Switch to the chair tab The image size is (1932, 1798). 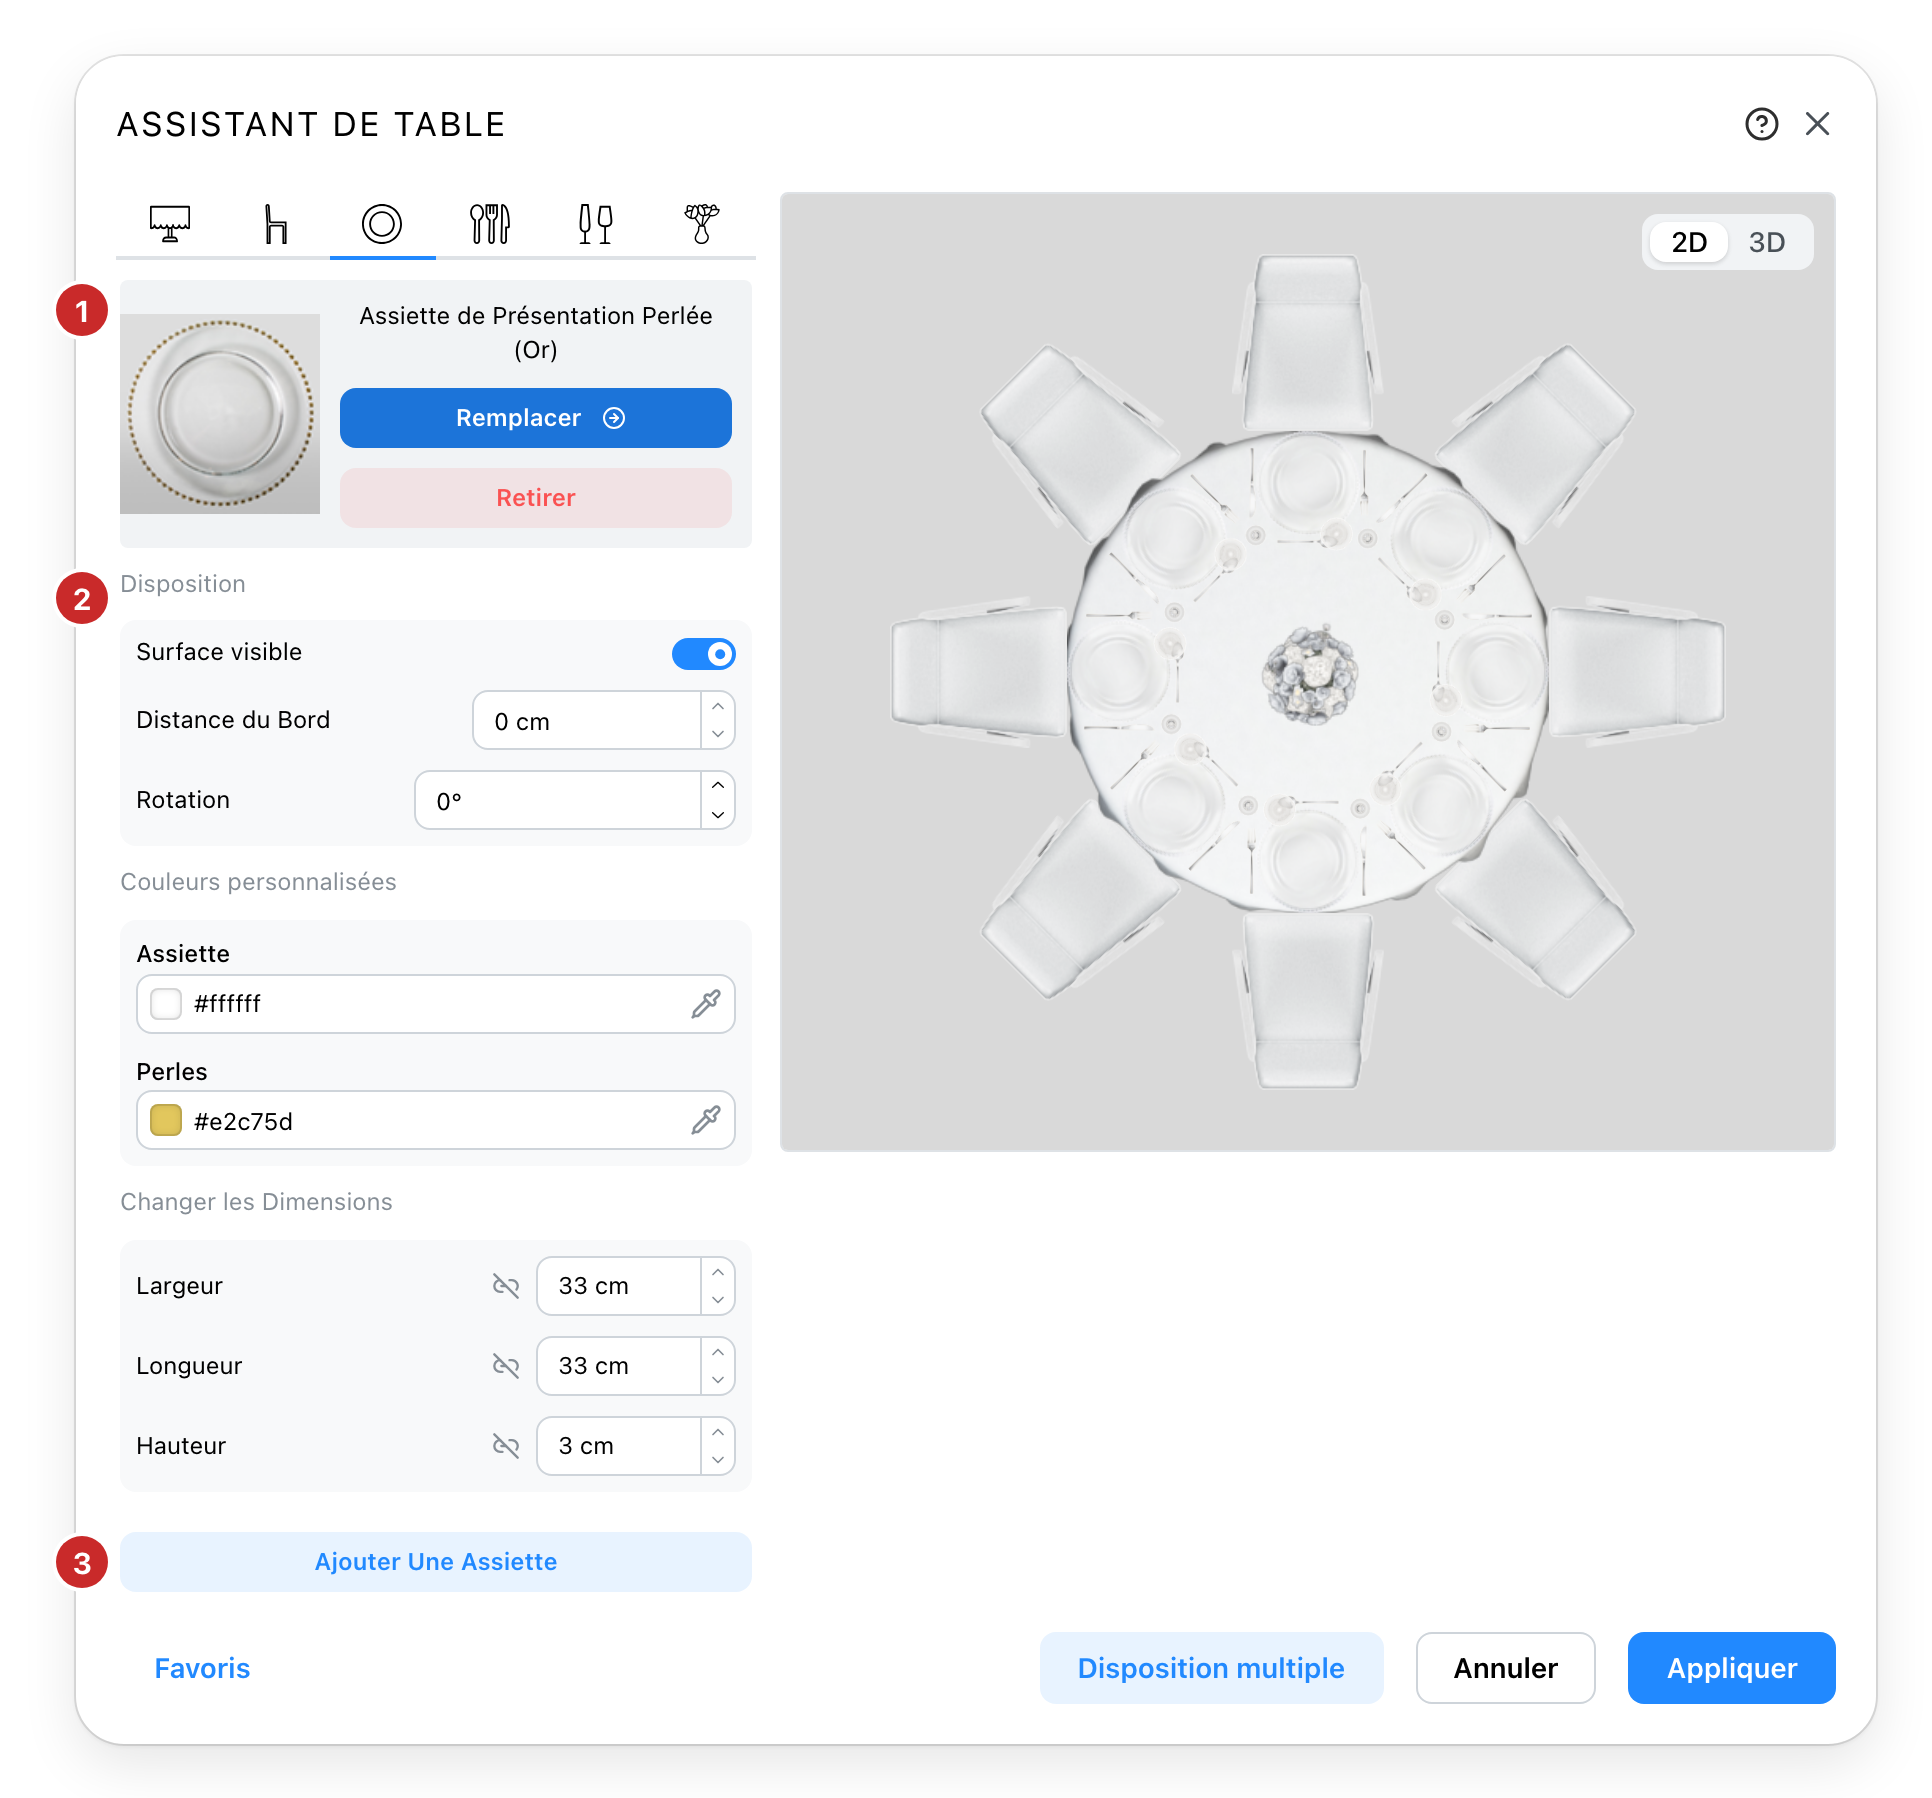coord(276,223)
